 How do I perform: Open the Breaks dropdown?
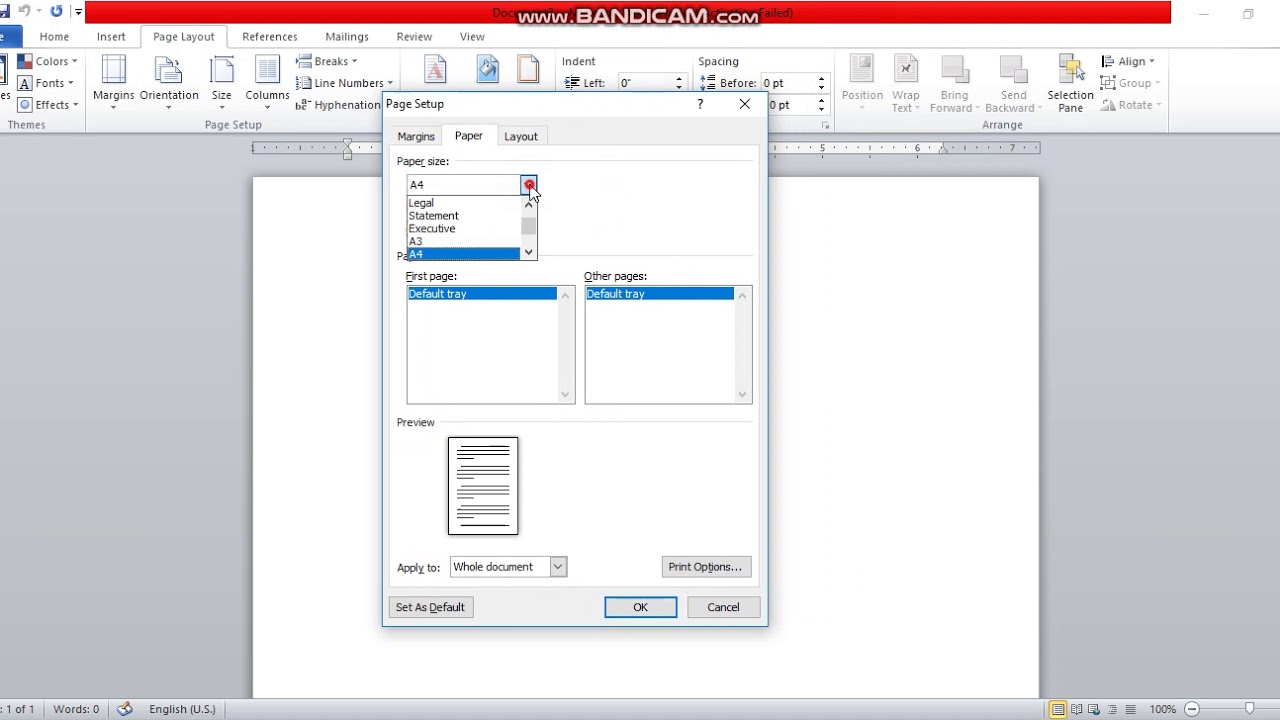point(327,61)
